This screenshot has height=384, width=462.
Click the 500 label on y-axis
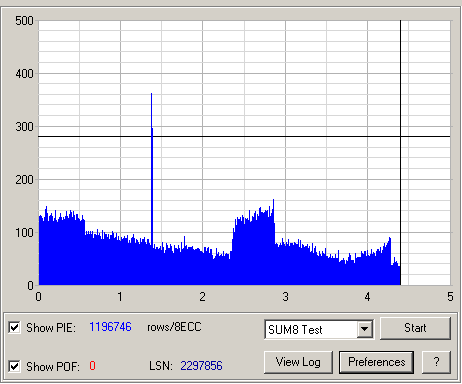[x=24, y=21]
